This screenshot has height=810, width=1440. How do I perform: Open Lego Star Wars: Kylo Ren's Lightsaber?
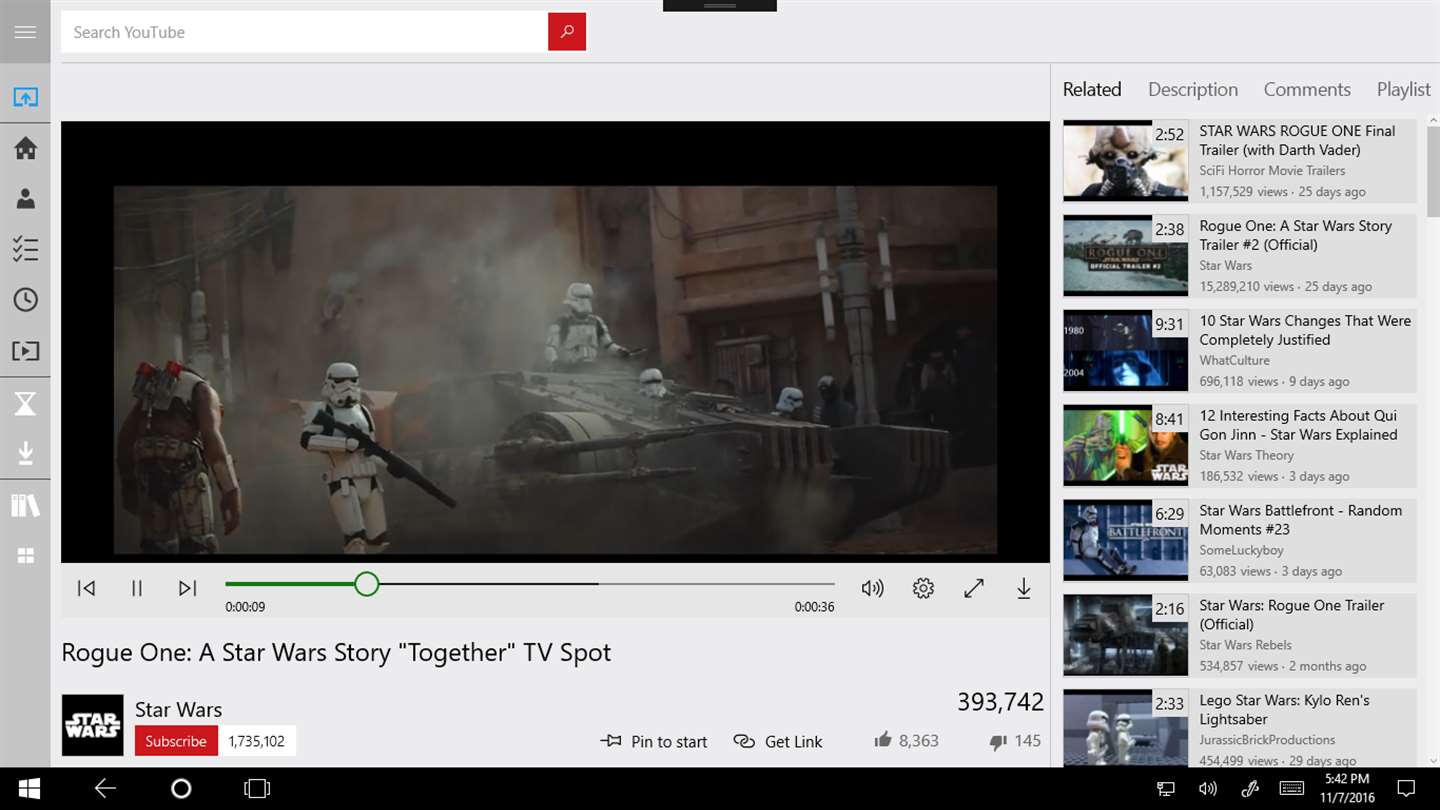1240,728
